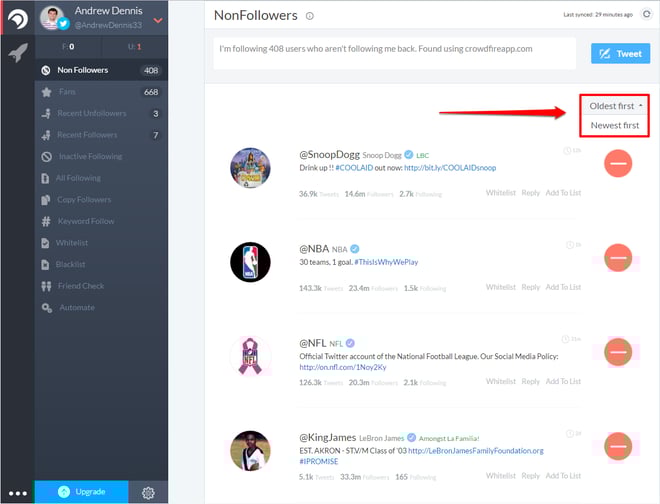Screen dimensions: 660x504
Task: Open the #ThisIsWhyWePlay hashtag
Action: [386, 262]
